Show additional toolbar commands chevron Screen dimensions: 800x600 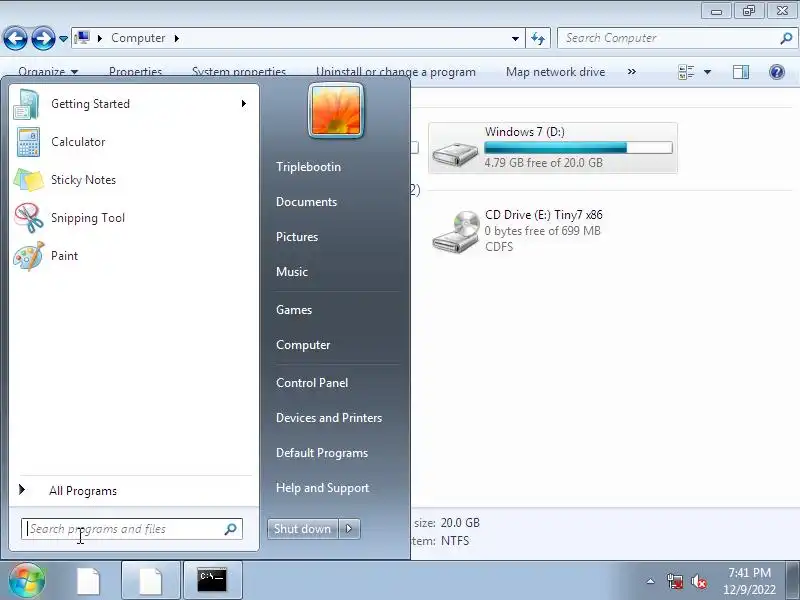point(632,72)
